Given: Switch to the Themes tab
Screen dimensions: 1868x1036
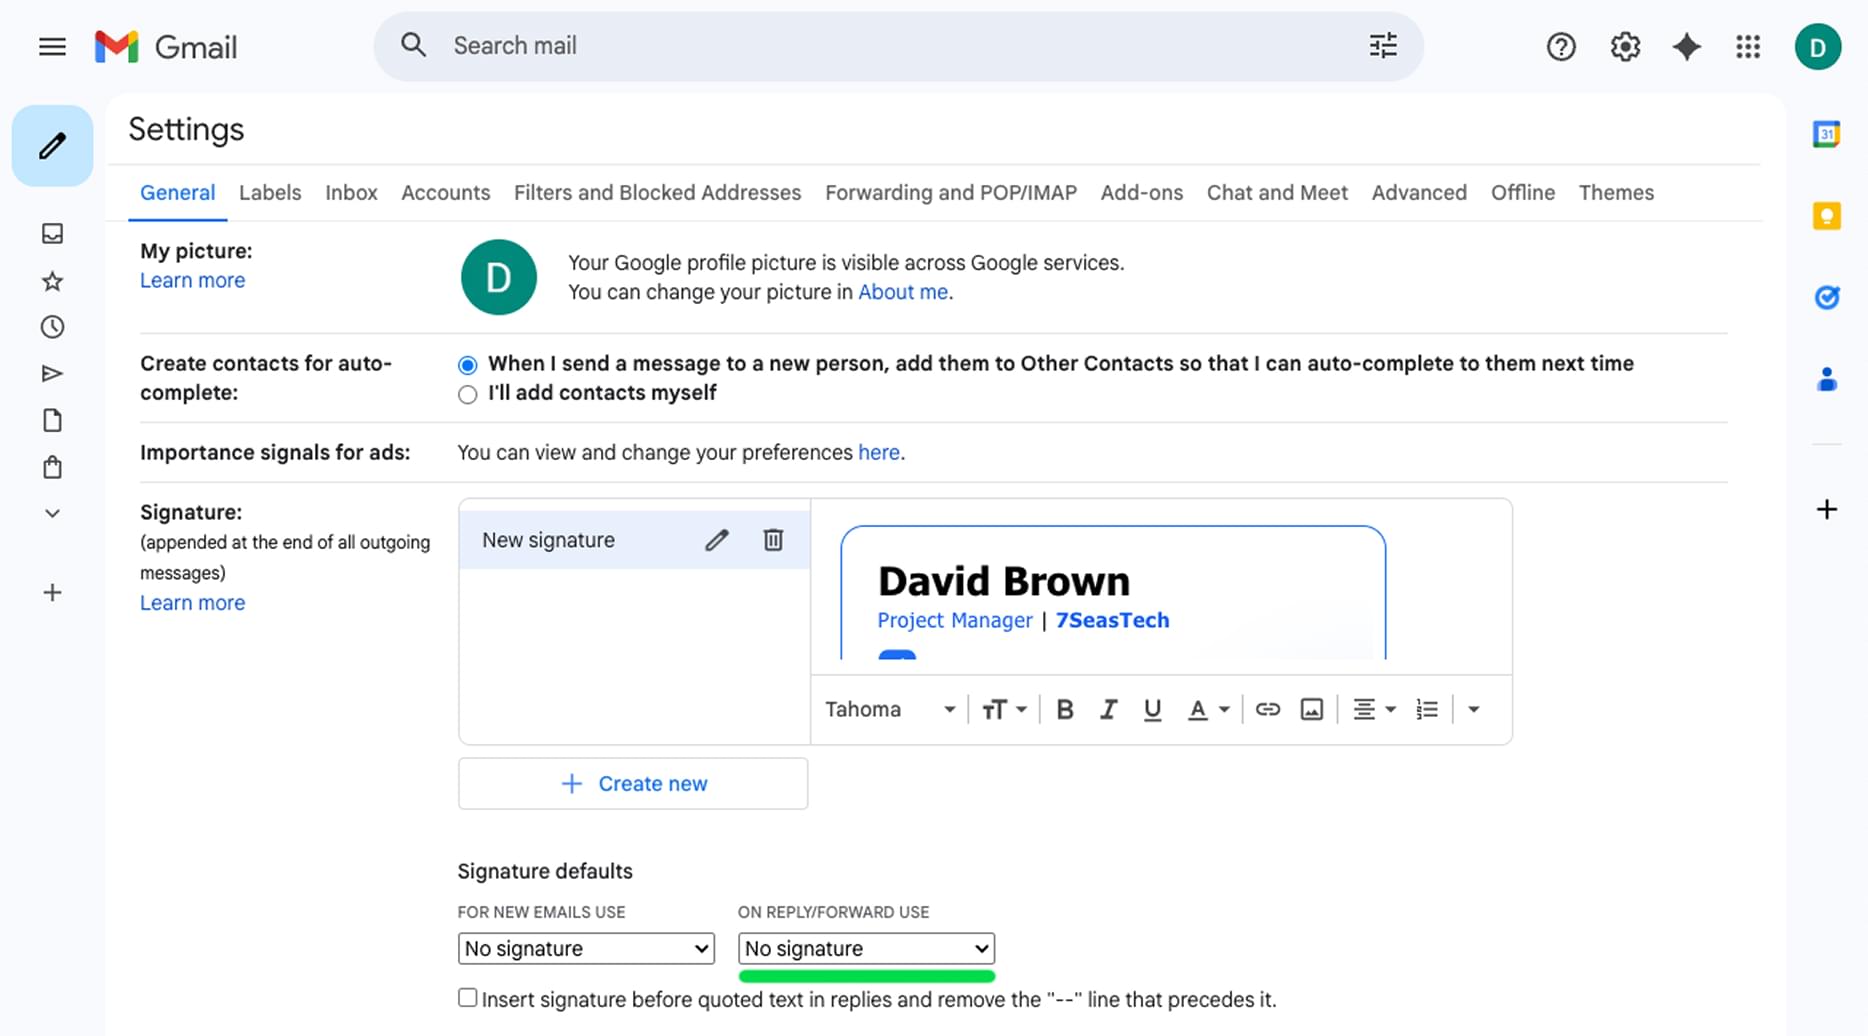Looking at the screenshot, I should pyautogui.click(x=1616, y=192).
